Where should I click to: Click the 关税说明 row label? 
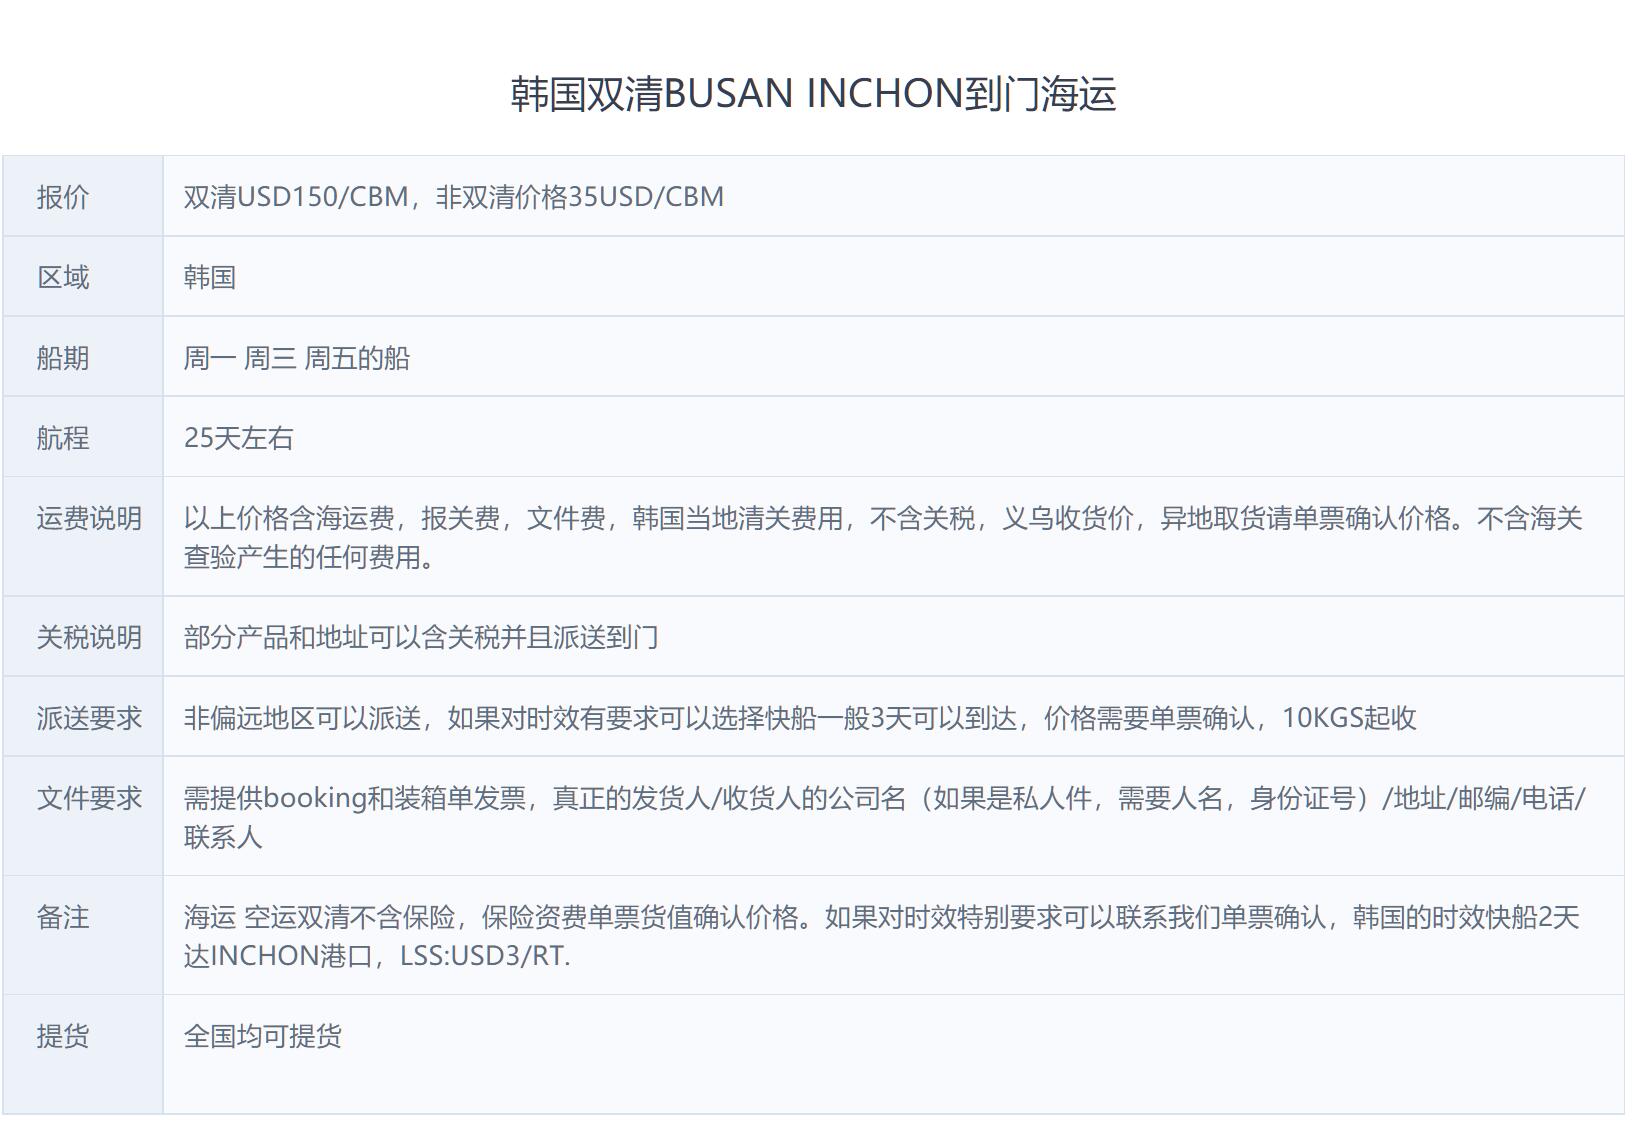89,637
